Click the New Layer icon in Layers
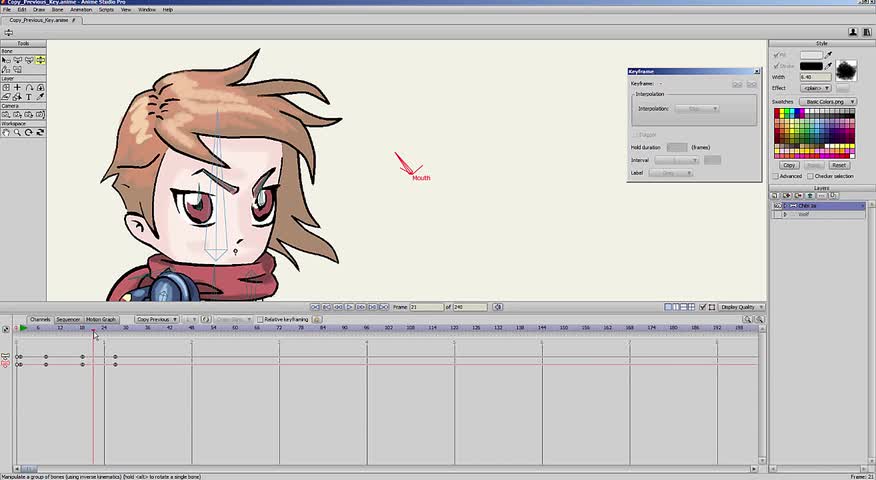876x480 pixels. pyautogui.click(x=774, y=196)
